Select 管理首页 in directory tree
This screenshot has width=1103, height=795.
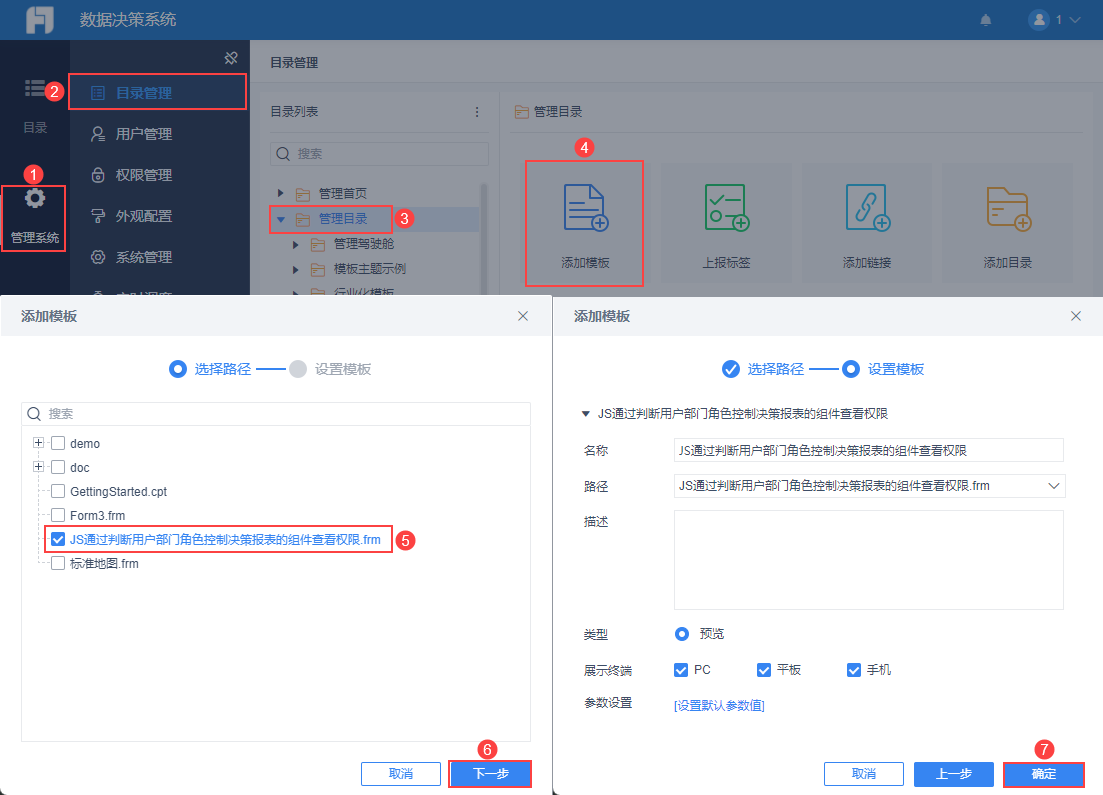(343, 193)
